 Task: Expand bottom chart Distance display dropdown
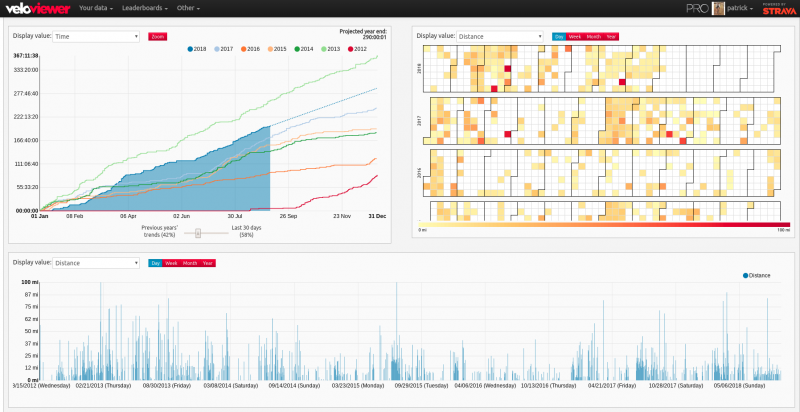[x=96, y=263]
